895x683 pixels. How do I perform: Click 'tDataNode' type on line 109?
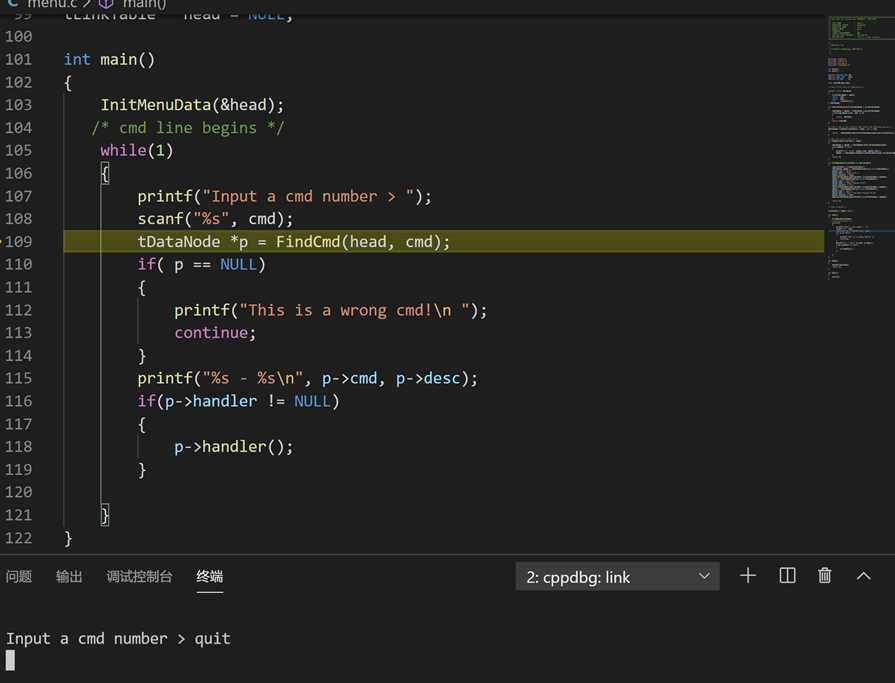pos(179,242)
